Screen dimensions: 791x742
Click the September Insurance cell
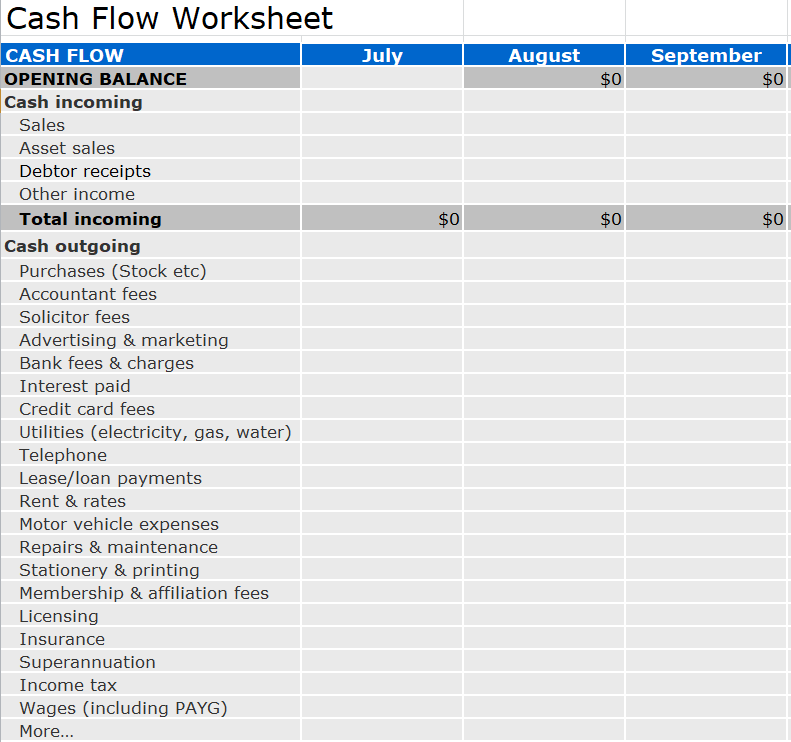click(x=706, y=638)
